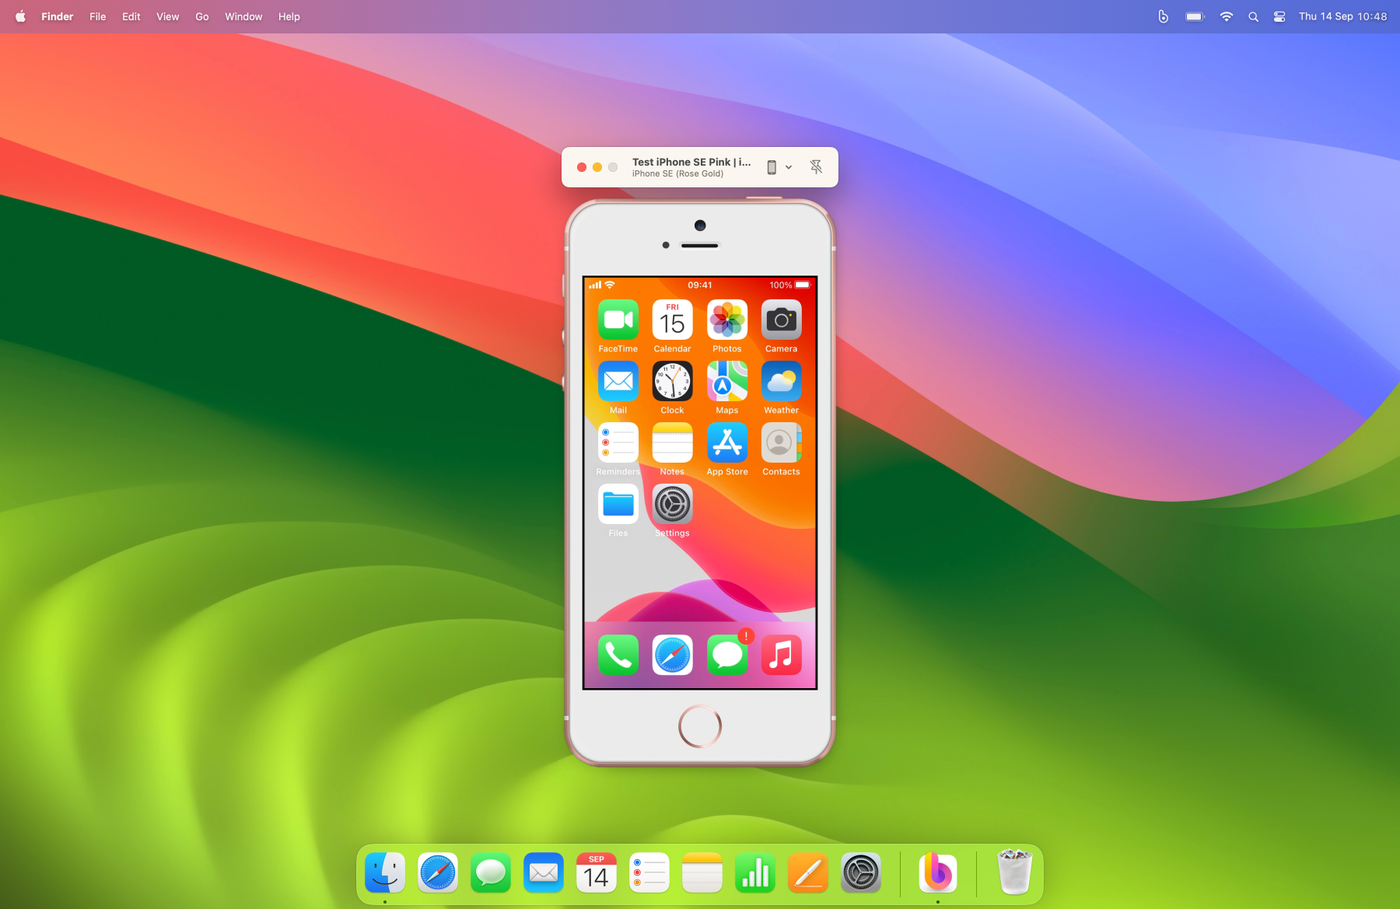Click the iPhone status bar time 09:41
This screenshot has width=1400, height=909.
coord(700,285)
